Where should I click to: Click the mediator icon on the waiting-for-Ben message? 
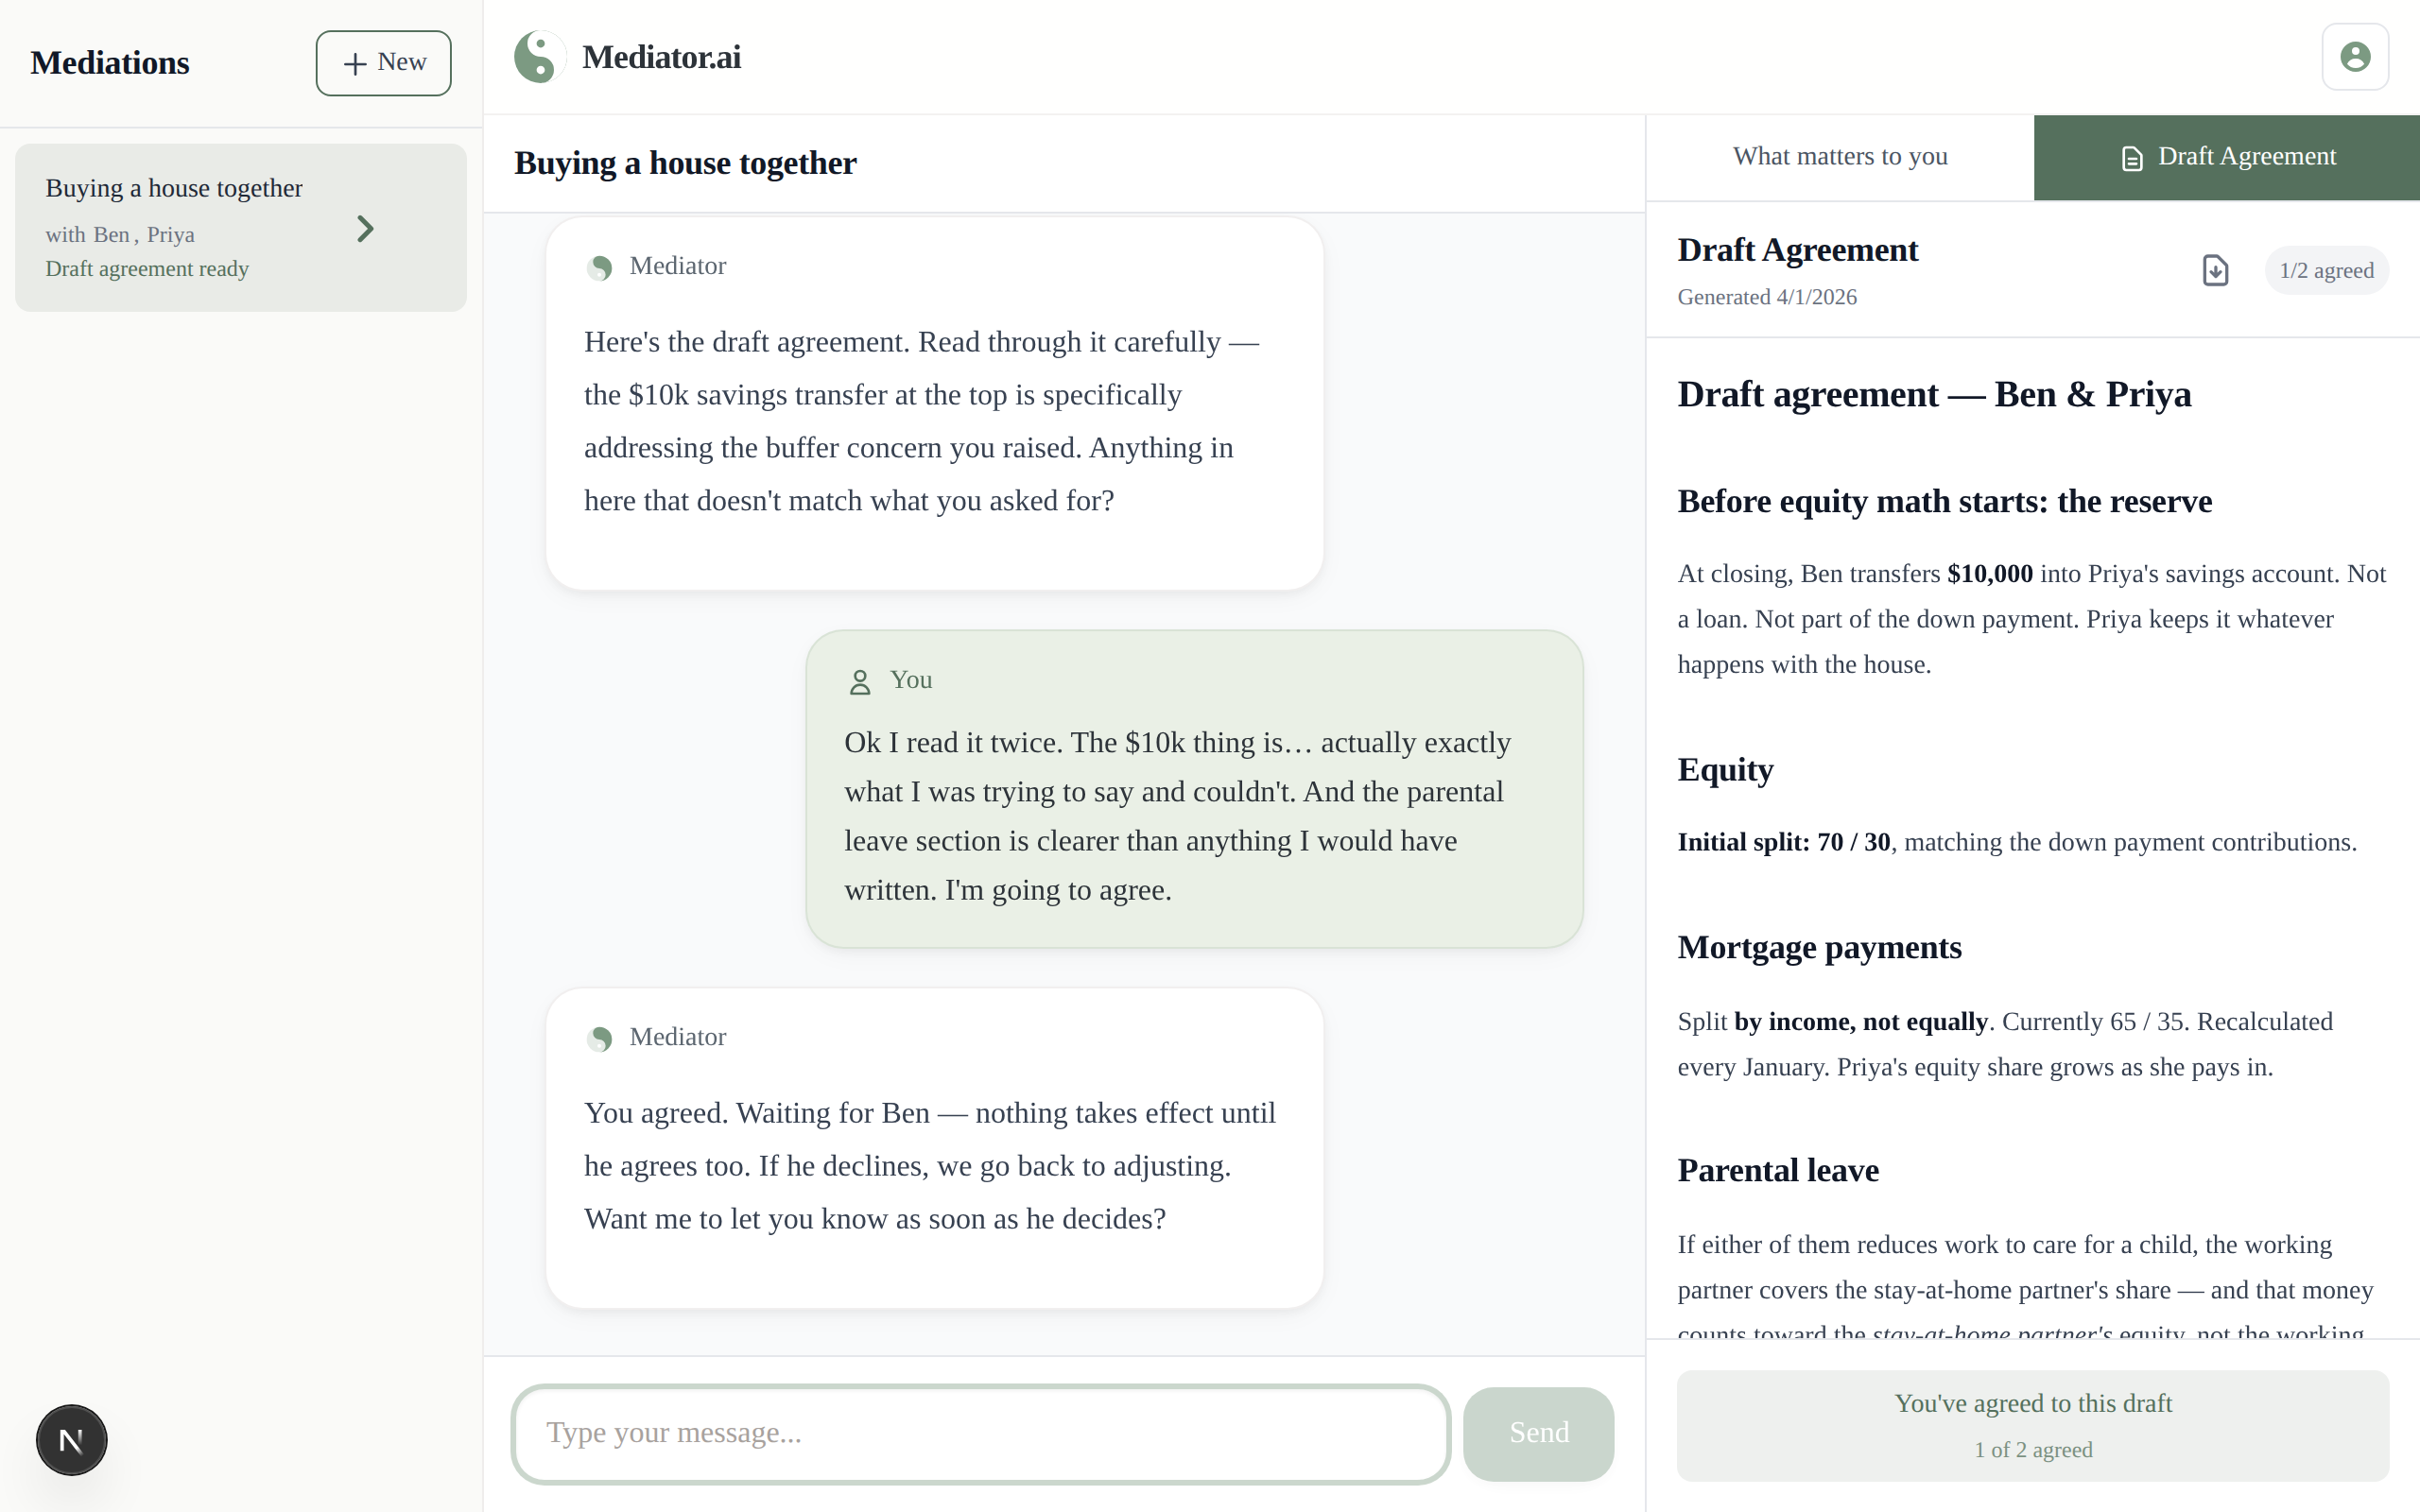pyautogui.click(x=601, y=1039)
